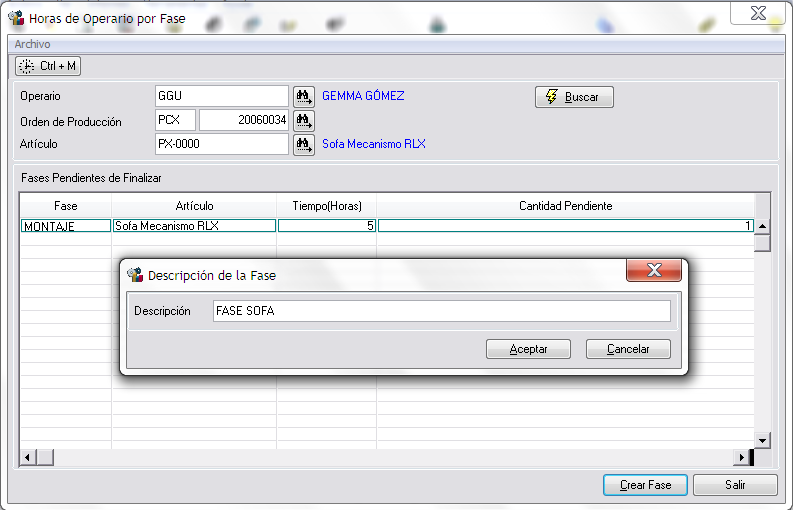793x510 pixels.
Task: Click the Horas de Operario por Fase title icon
Action: (x=17, y=18)
